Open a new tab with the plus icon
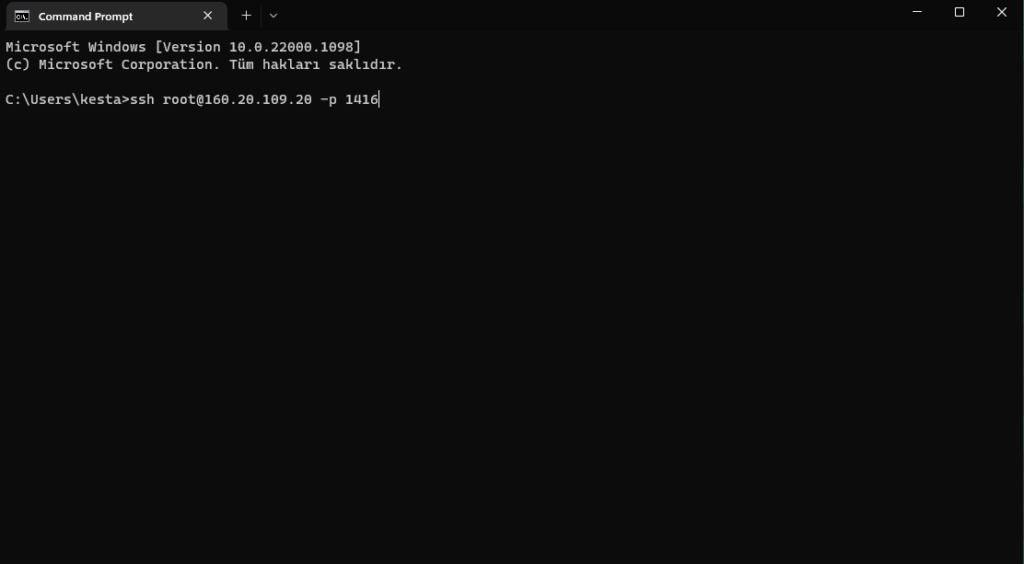The image size is (1024, 564). pos(246,16)
